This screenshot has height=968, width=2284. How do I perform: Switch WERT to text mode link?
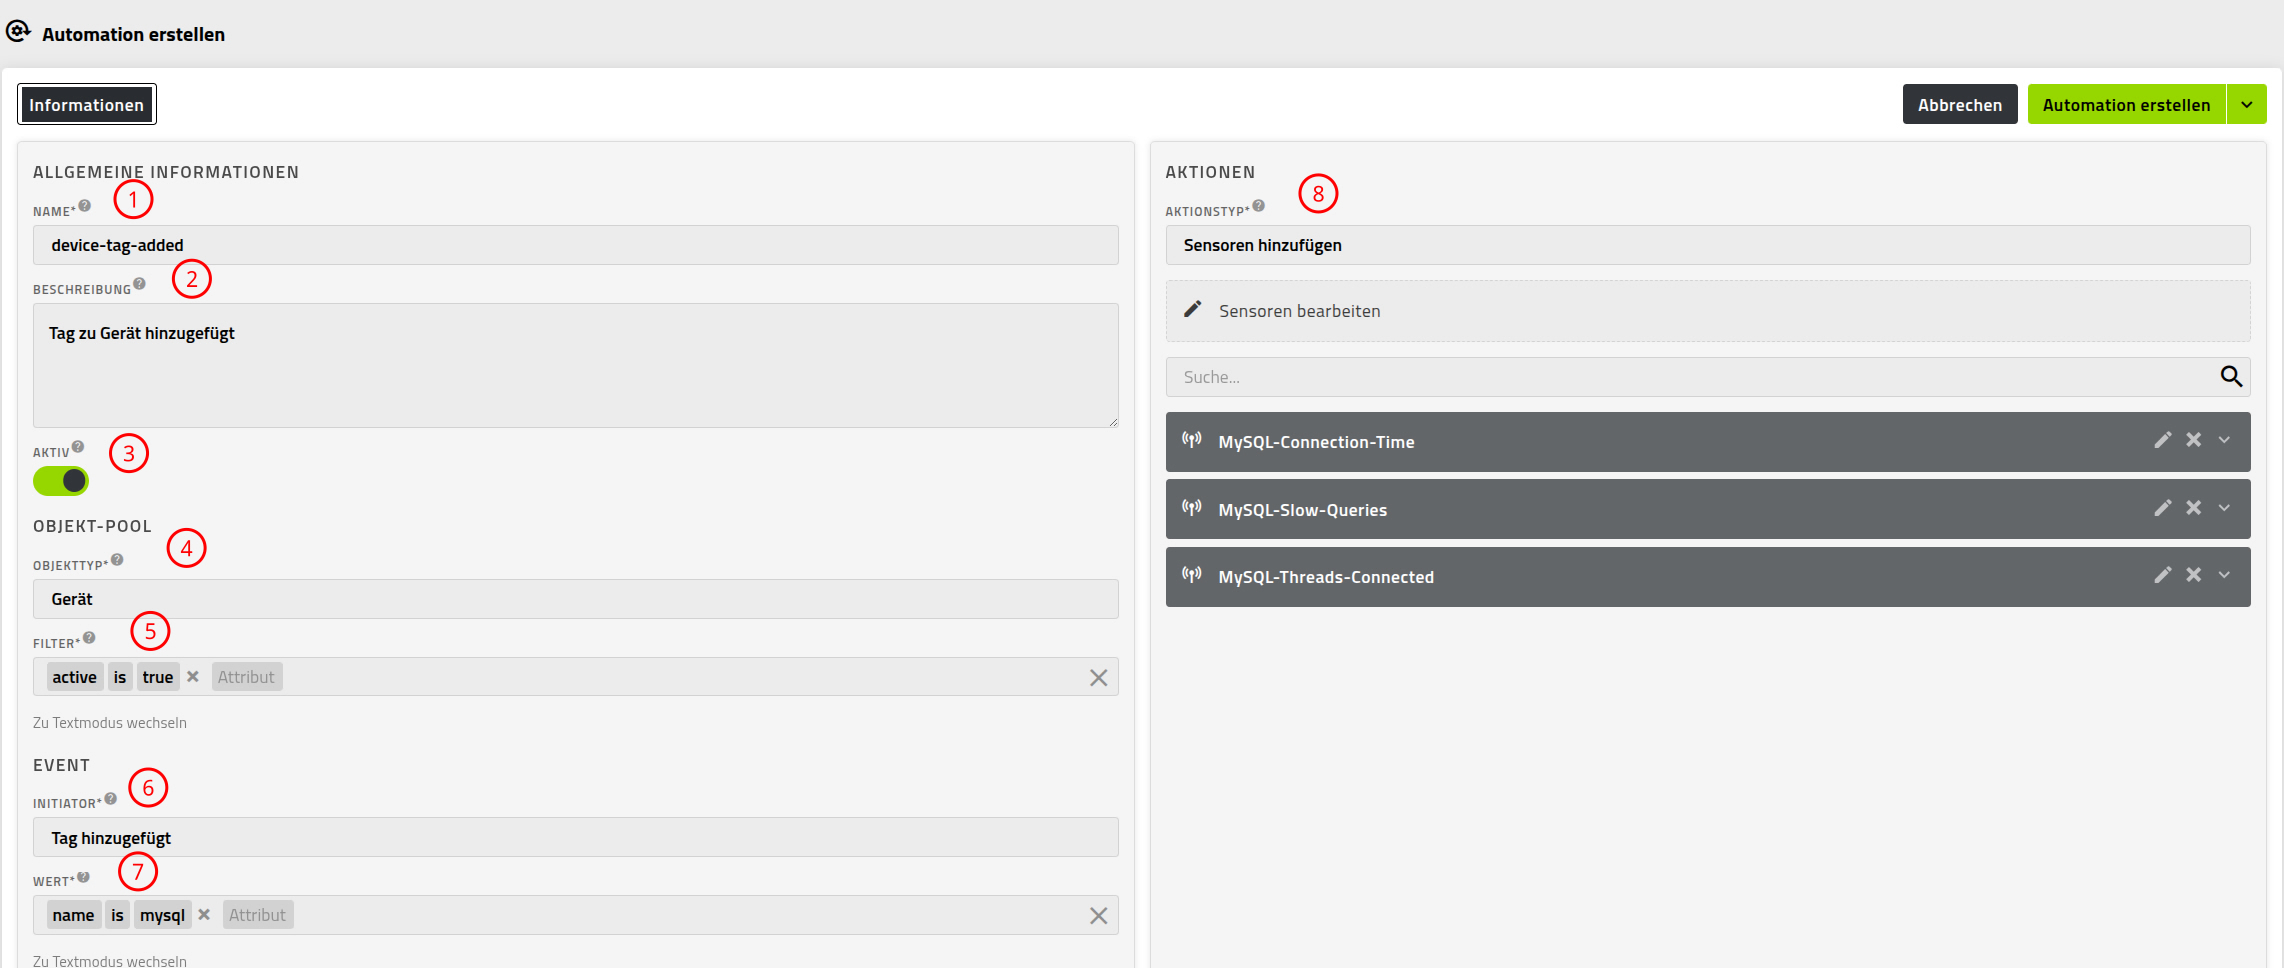click(110, 961)
